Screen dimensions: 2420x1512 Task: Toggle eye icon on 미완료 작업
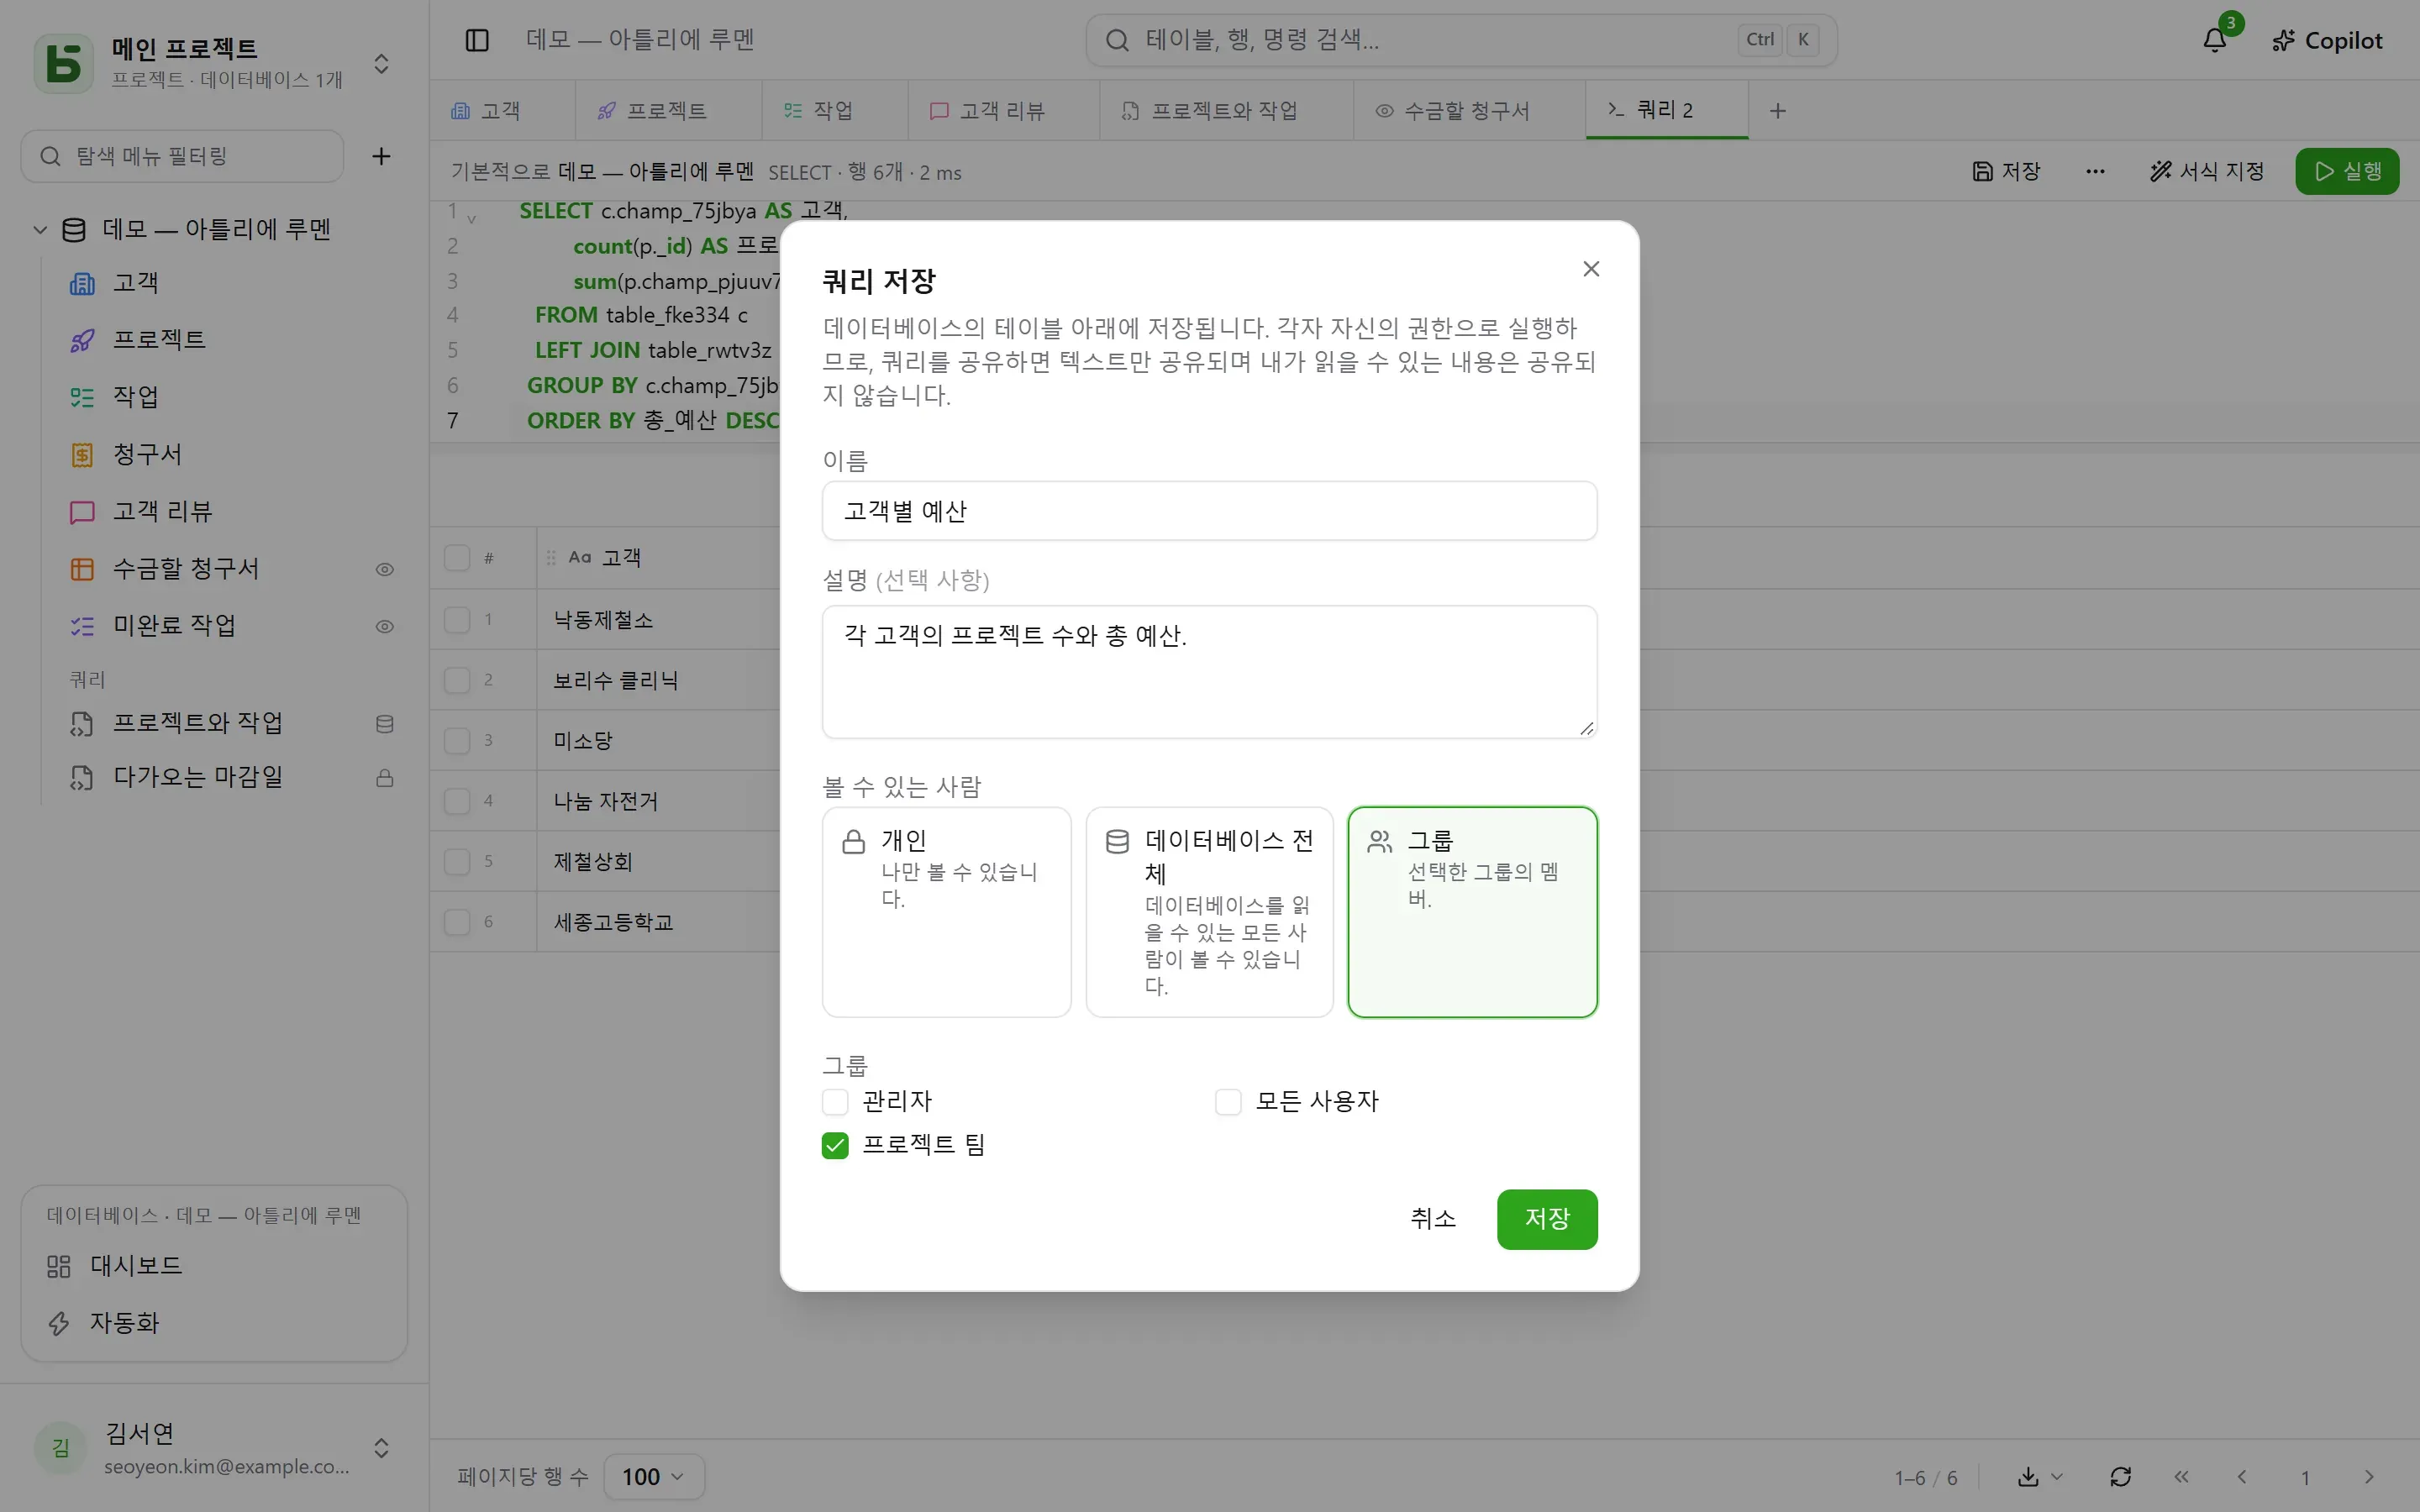click(x=384, y=626)
